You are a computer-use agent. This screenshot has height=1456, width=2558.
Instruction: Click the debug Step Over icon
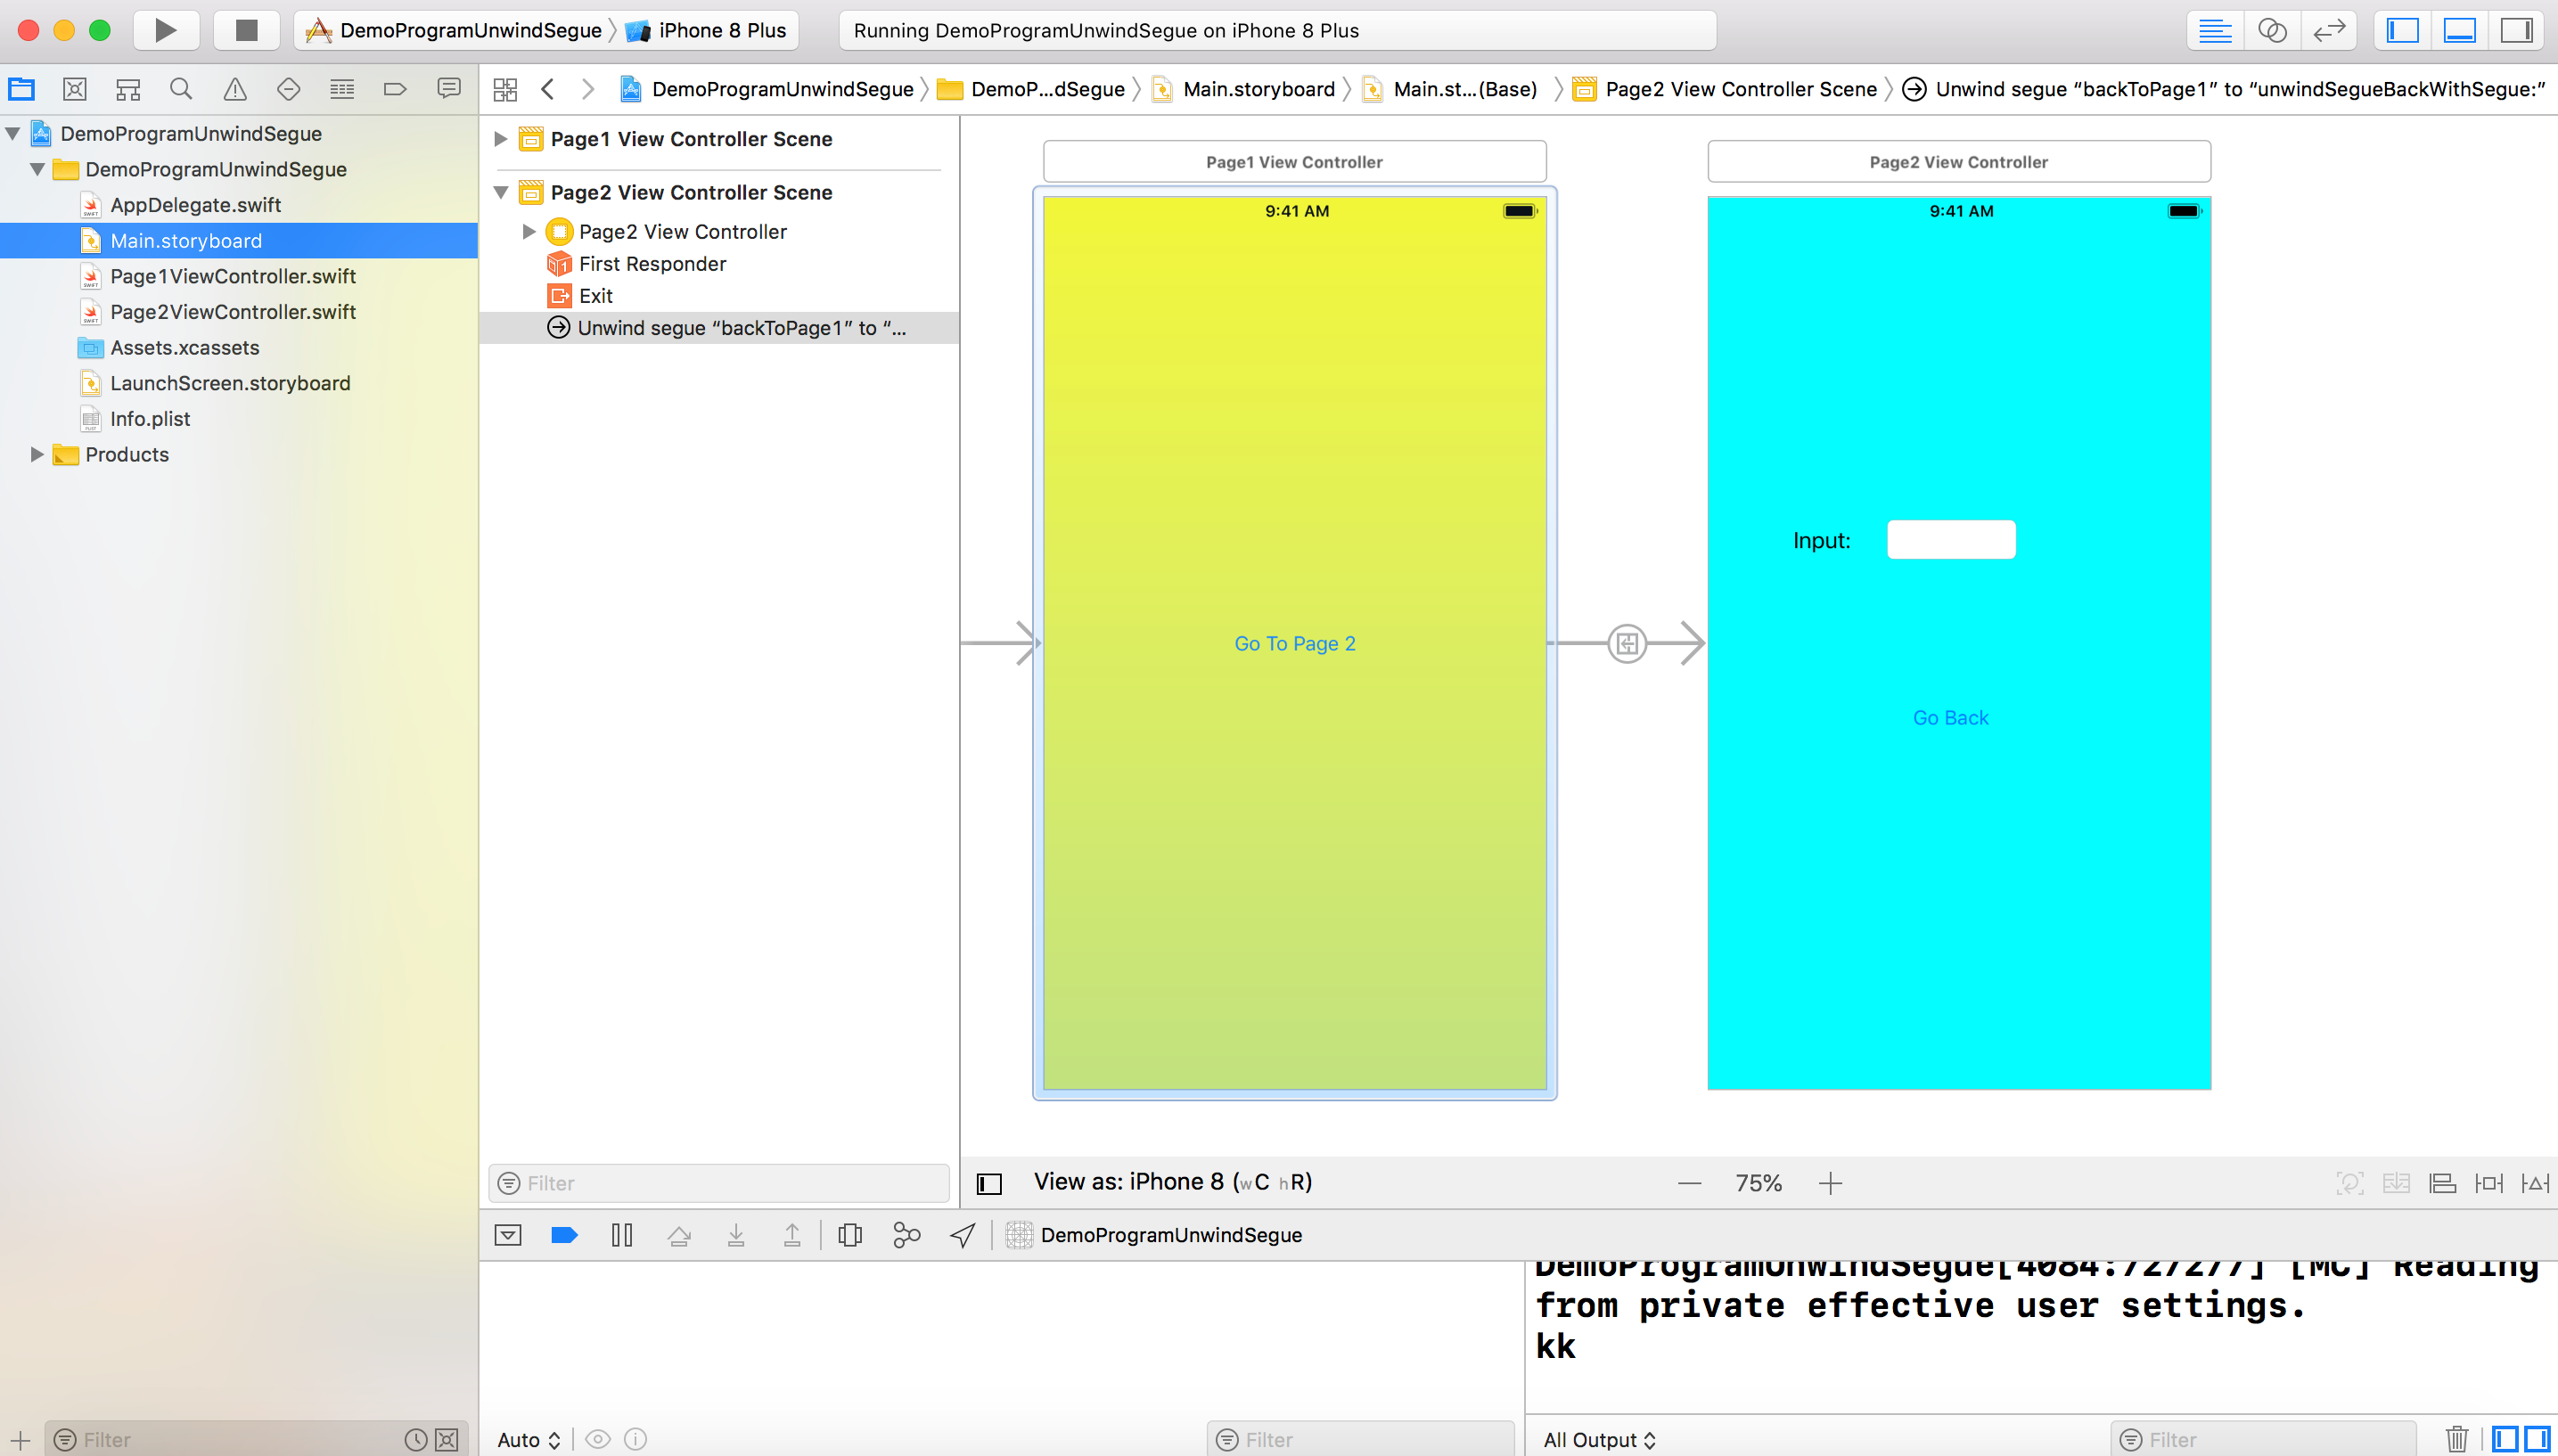(679, 1235)
